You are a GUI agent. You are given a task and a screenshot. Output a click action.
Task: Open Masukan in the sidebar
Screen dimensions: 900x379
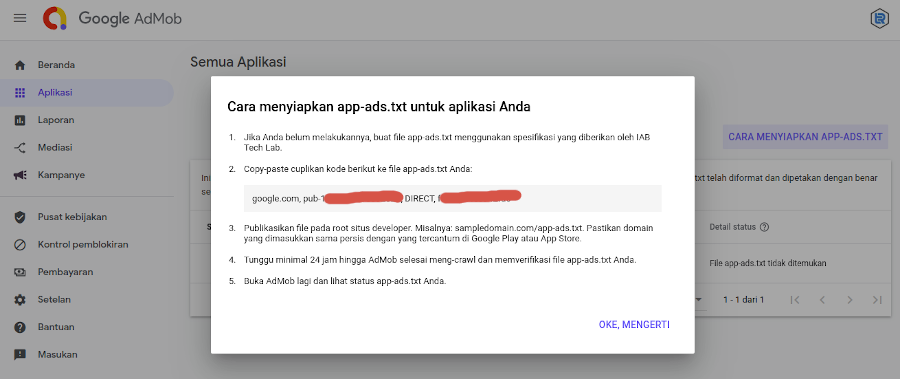87,355
